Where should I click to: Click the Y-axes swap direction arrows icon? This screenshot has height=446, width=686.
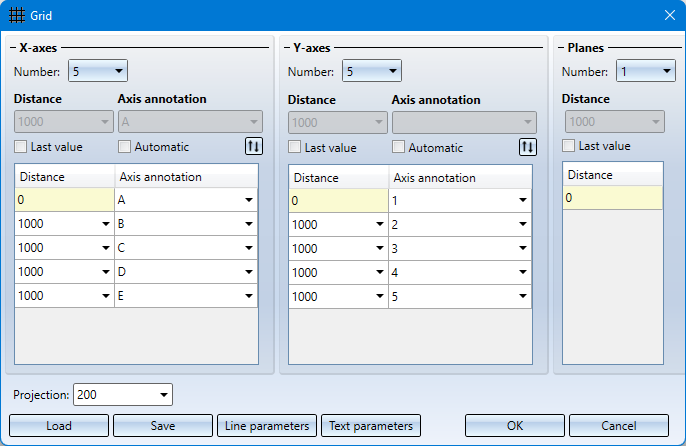pos(528,147)
